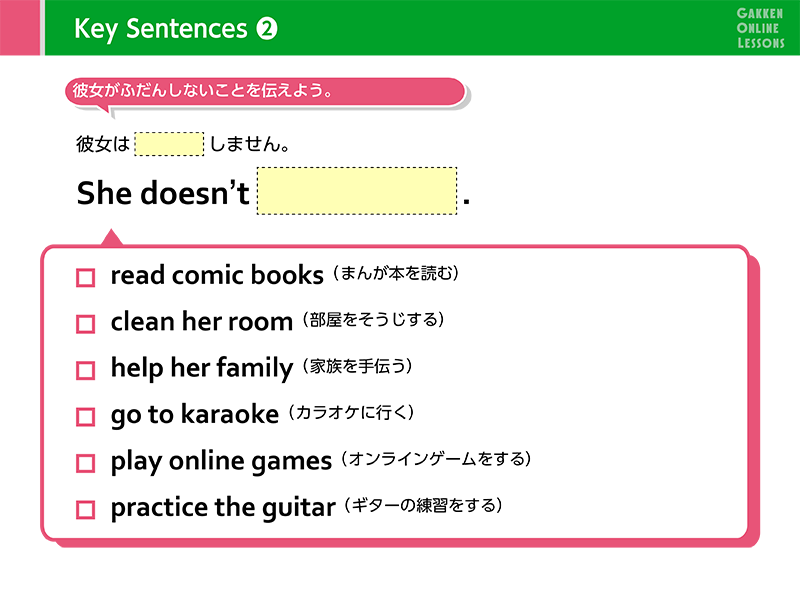Viewport: 800px width, 600px height.
Task: Click the Gakken Online Lessons logo
Action: click(x=760, y=28)
